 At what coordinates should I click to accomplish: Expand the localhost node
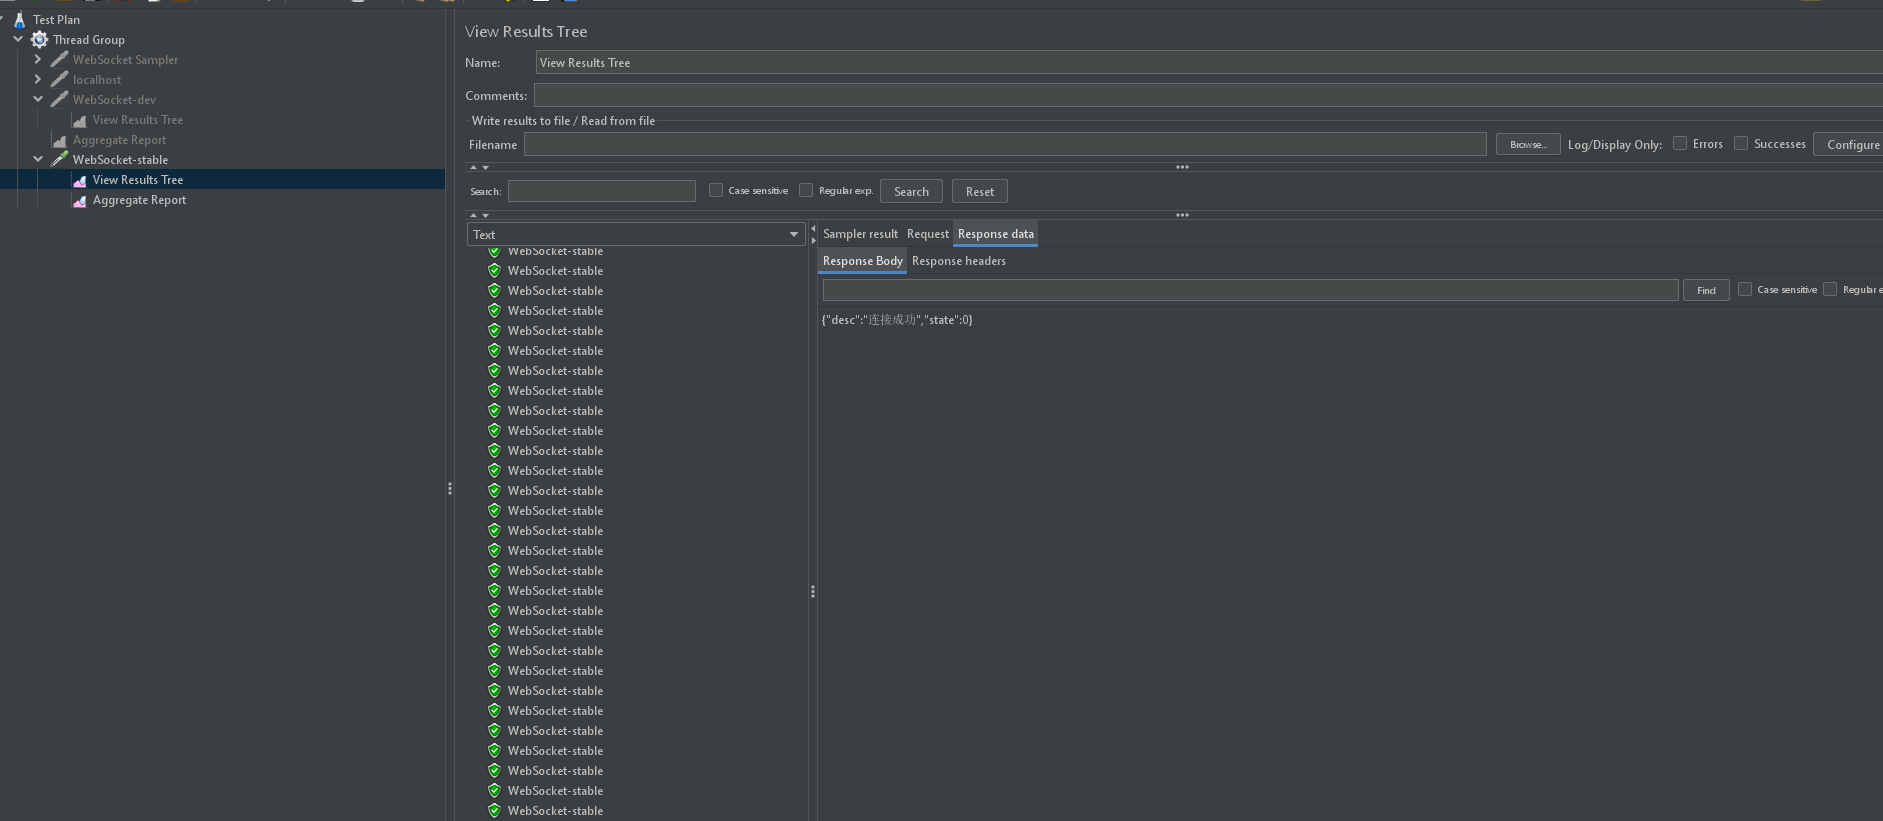pyautogui.click(x=38, y=79)
